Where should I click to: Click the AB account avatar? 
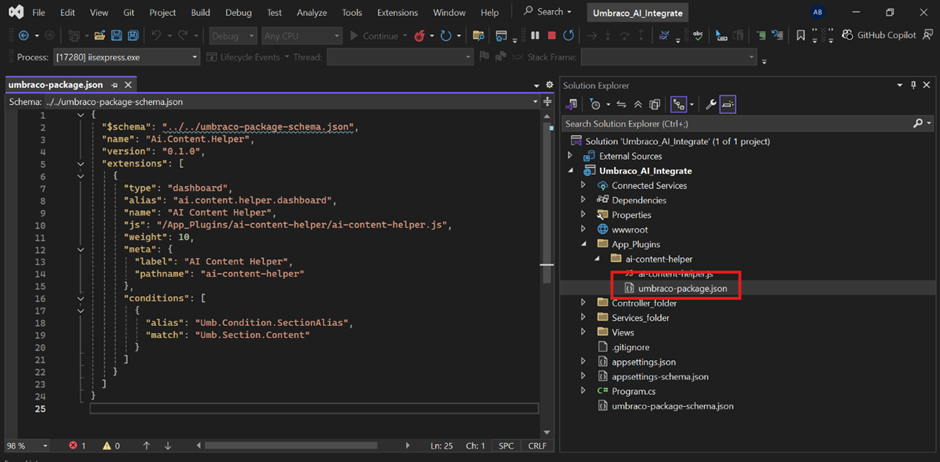(817, 12)
